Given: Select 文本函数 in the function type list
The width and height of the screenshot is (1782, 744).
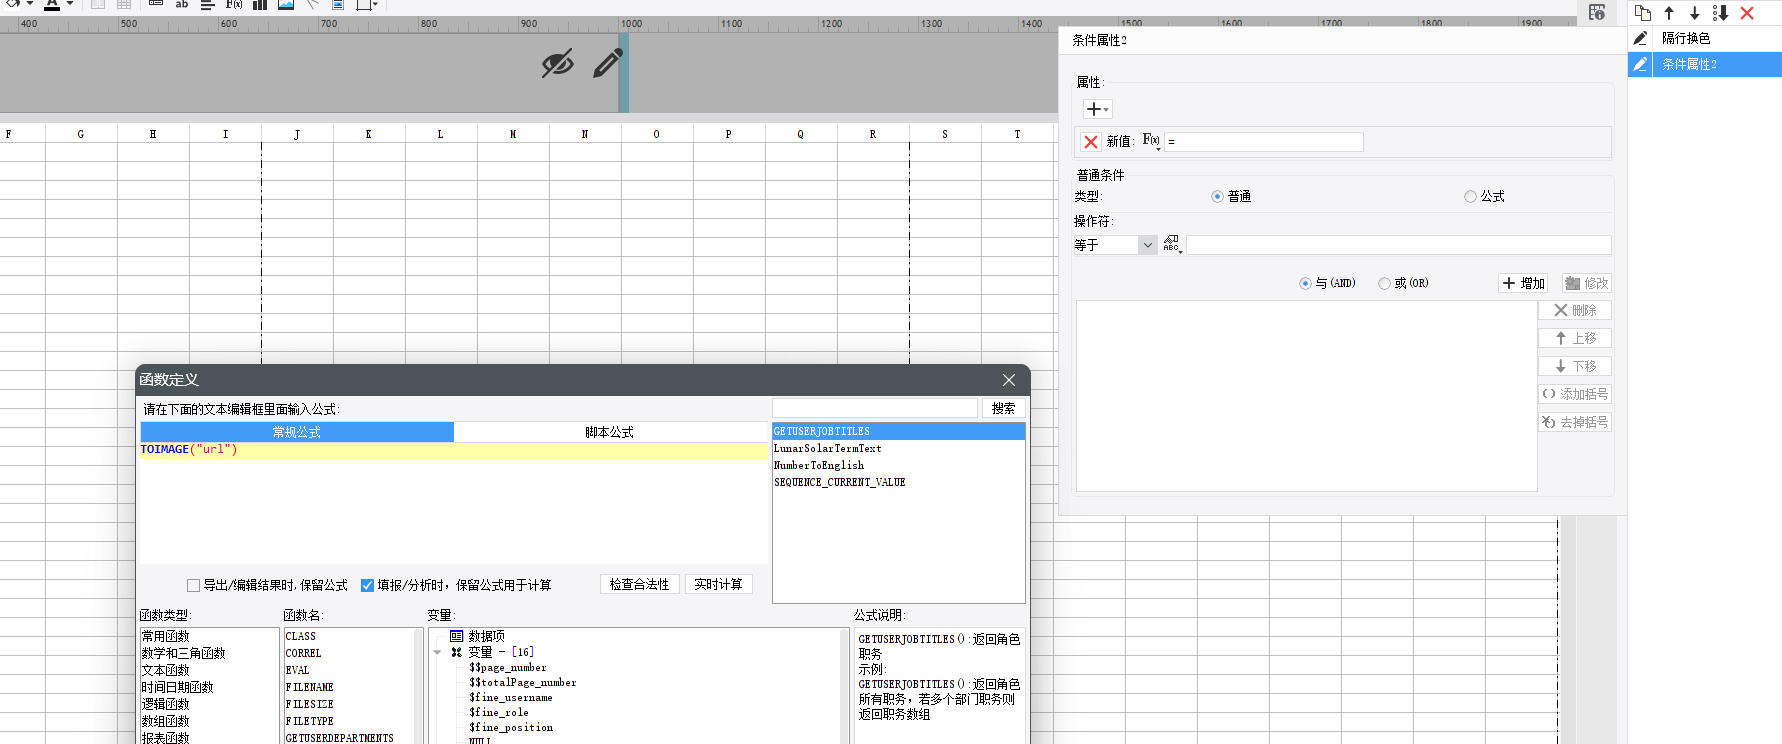Looking at the screenshot, I should pos(209,670).
